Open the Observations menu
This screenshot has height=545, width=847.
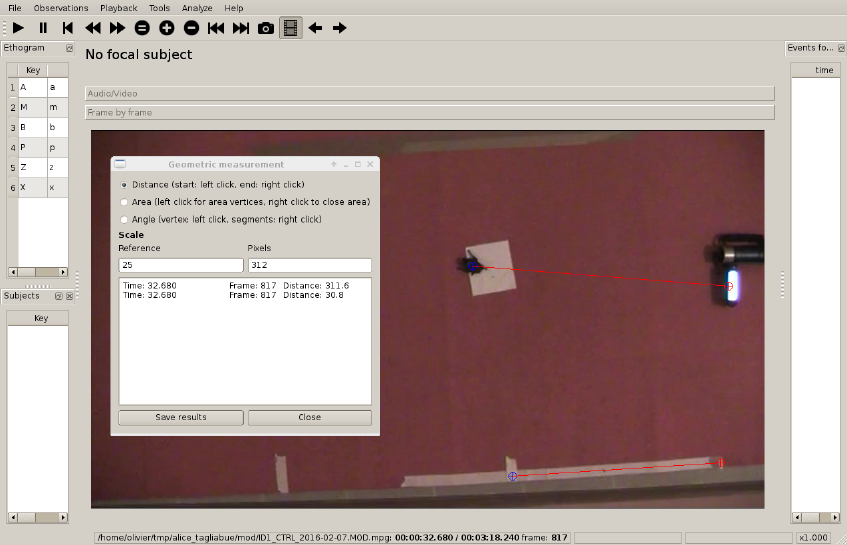(60, 8)
